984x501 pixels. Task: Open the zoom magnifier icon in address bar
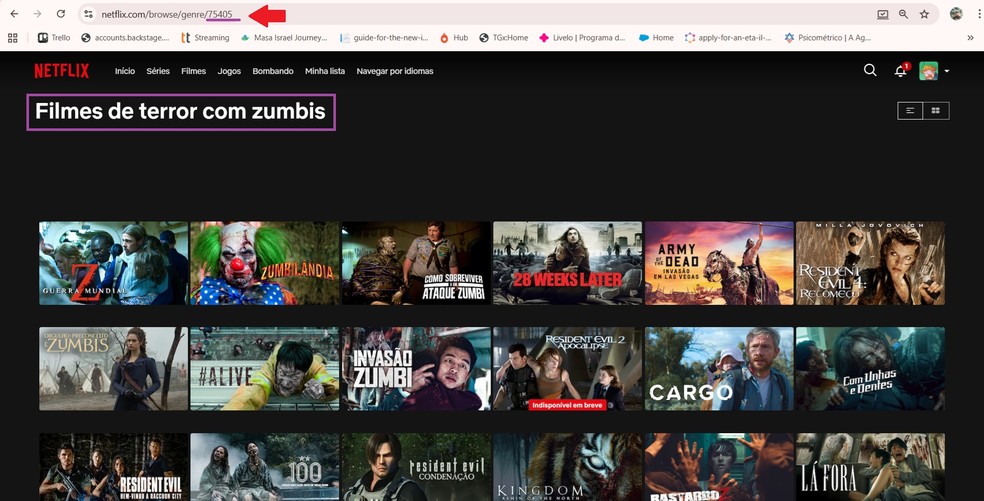tap(904, 14)
